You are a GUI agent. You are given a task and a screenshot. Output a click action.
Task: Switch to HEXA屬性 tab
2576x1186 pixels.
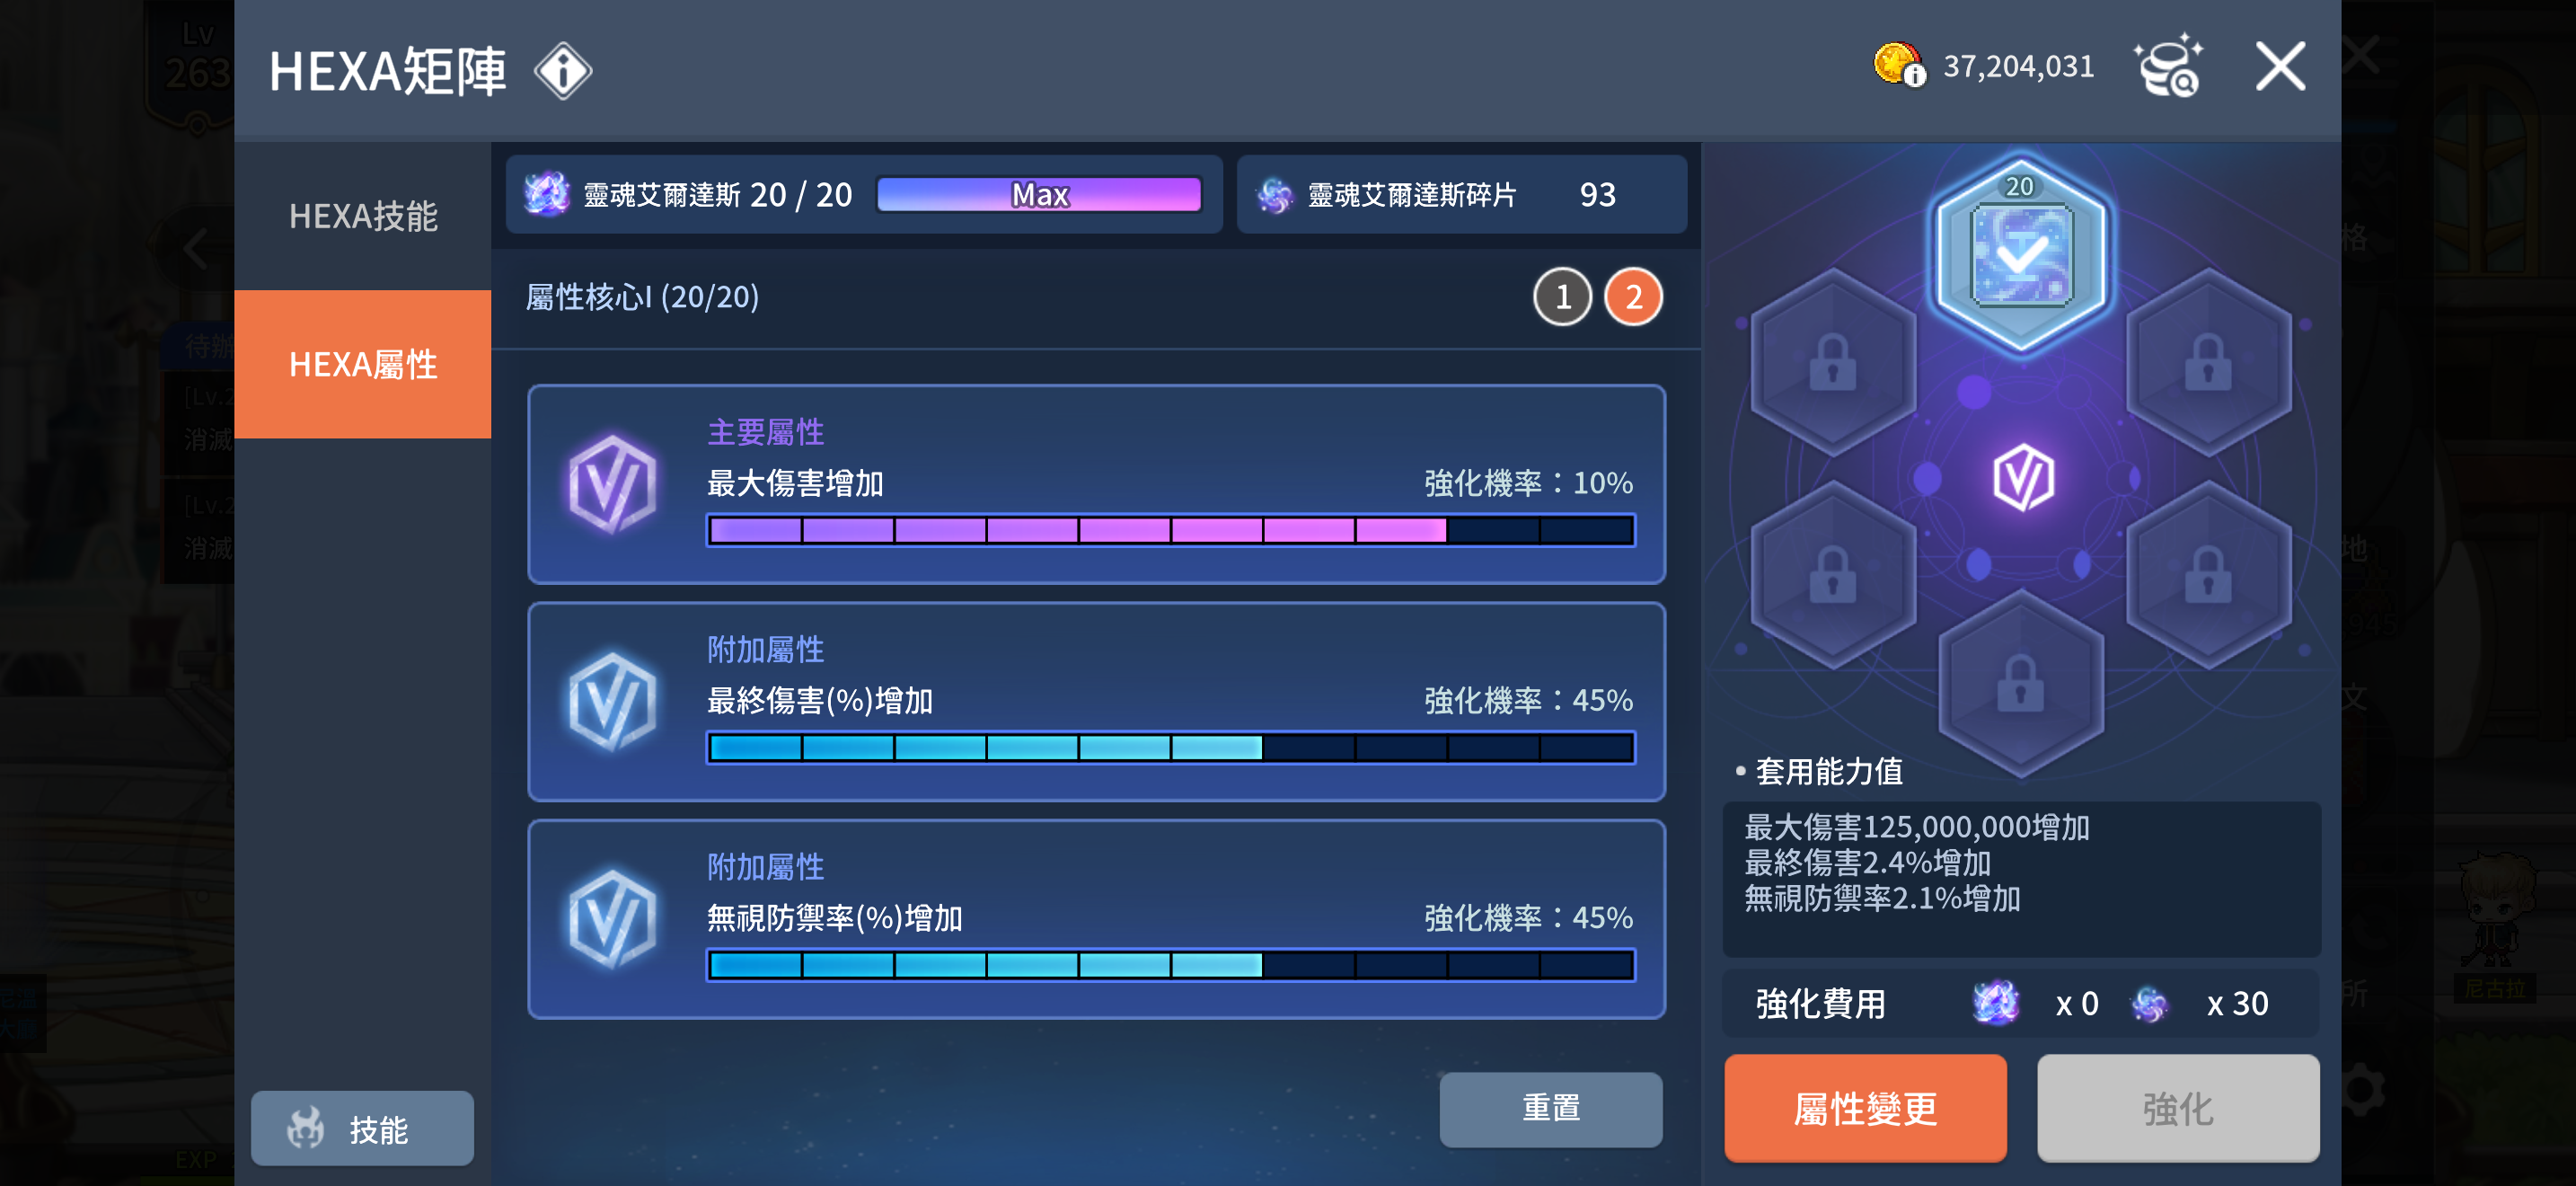(363, 364)
